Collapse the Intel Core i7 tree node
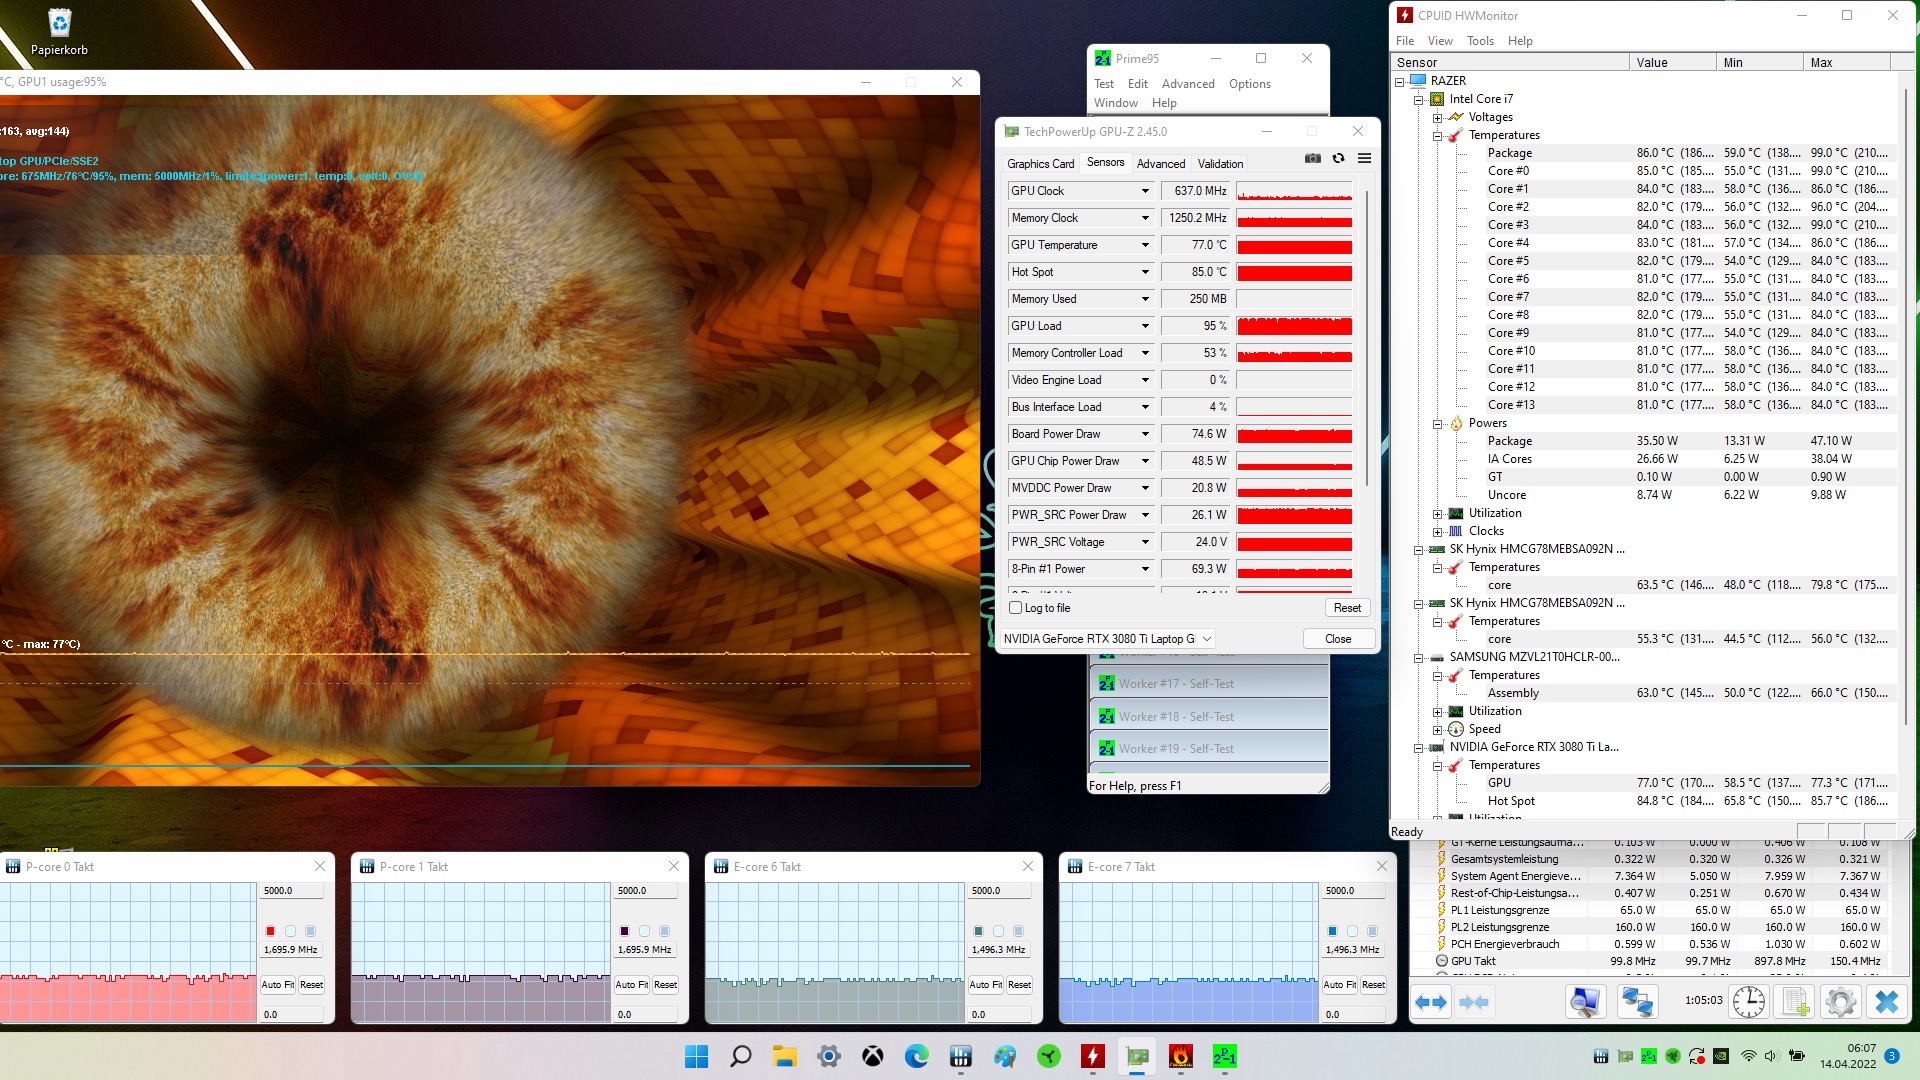 point(1418,99)
